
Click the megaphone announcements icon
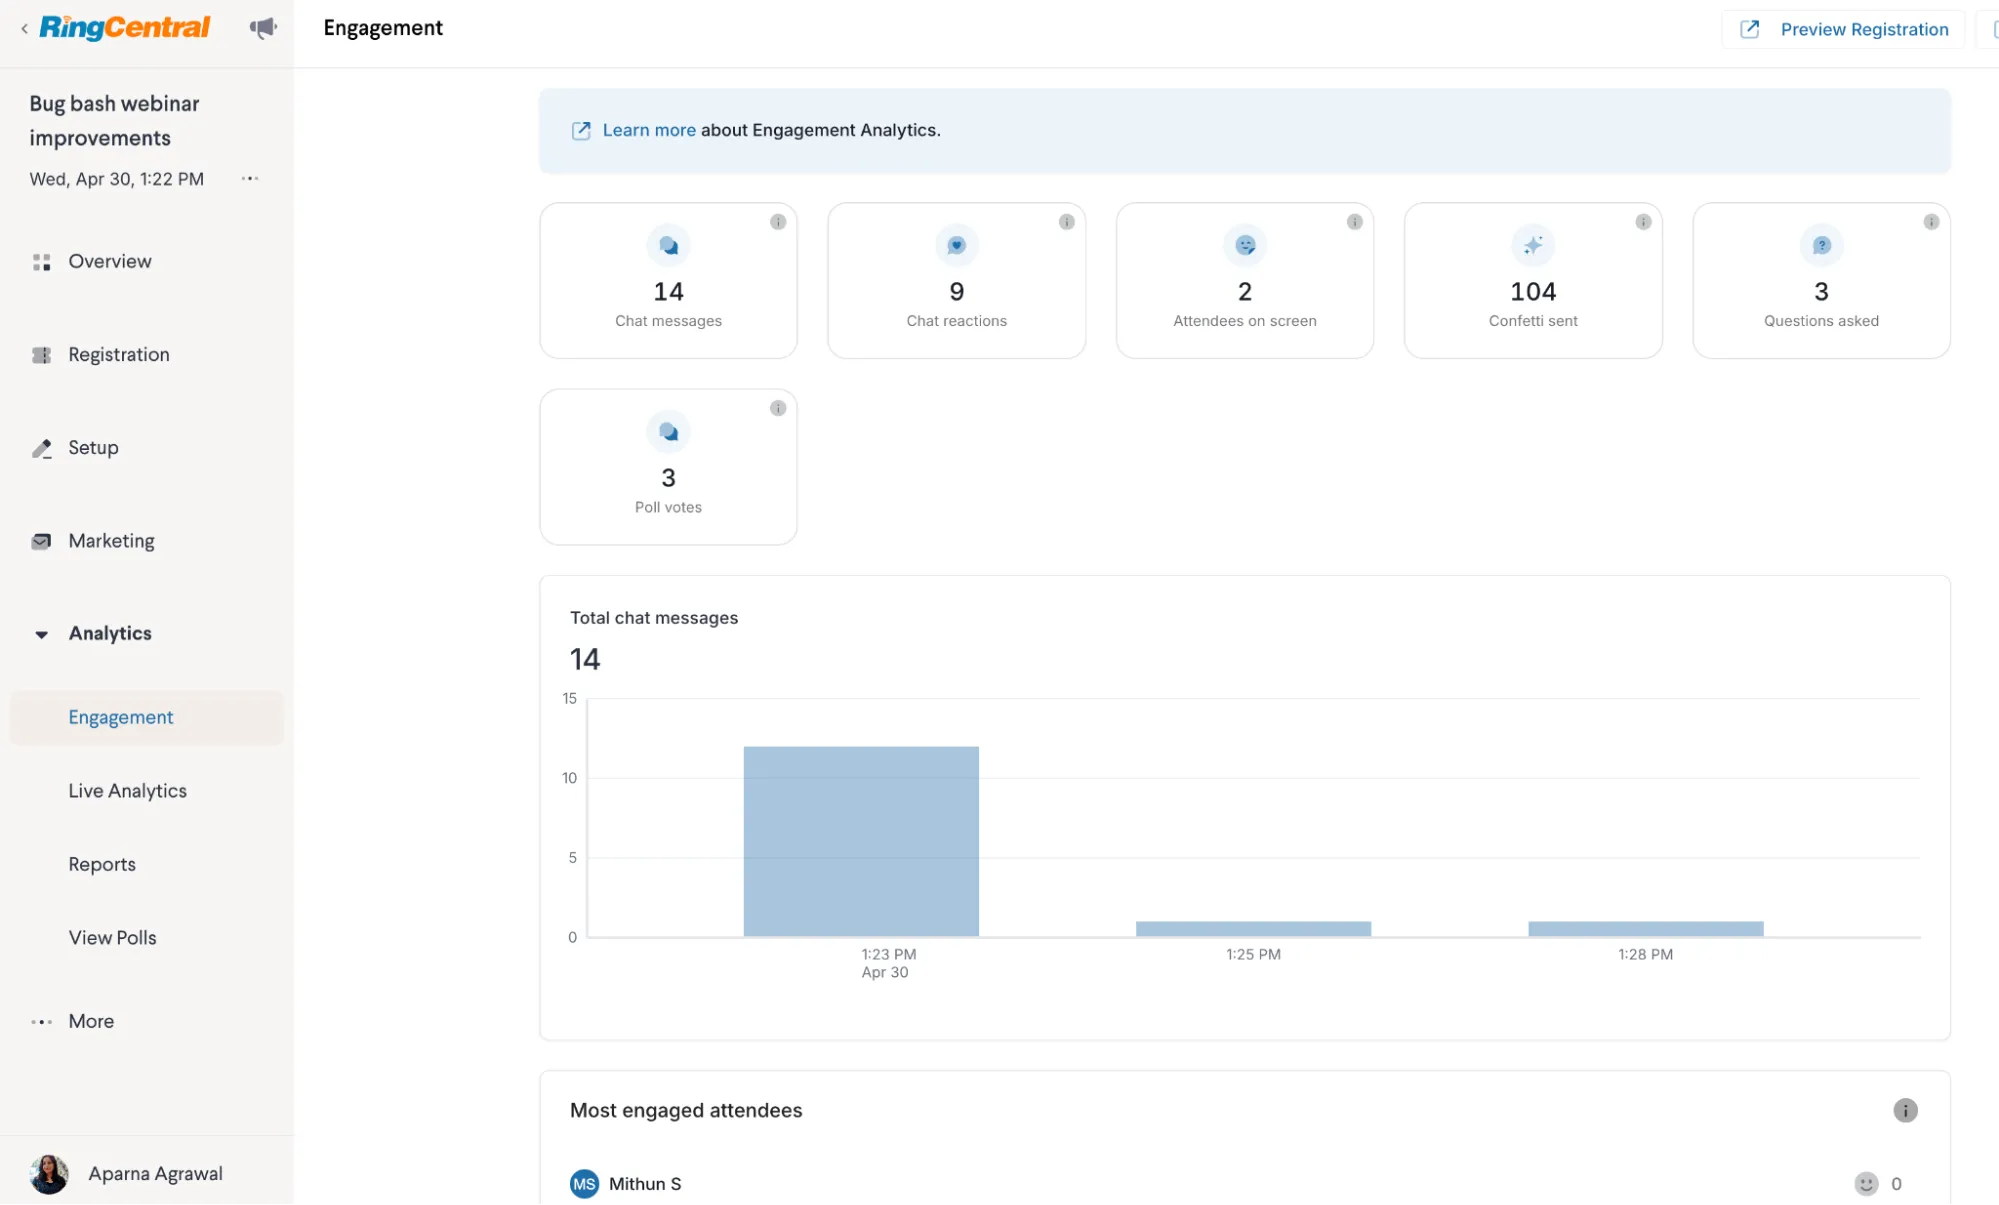tap(263, 28)
